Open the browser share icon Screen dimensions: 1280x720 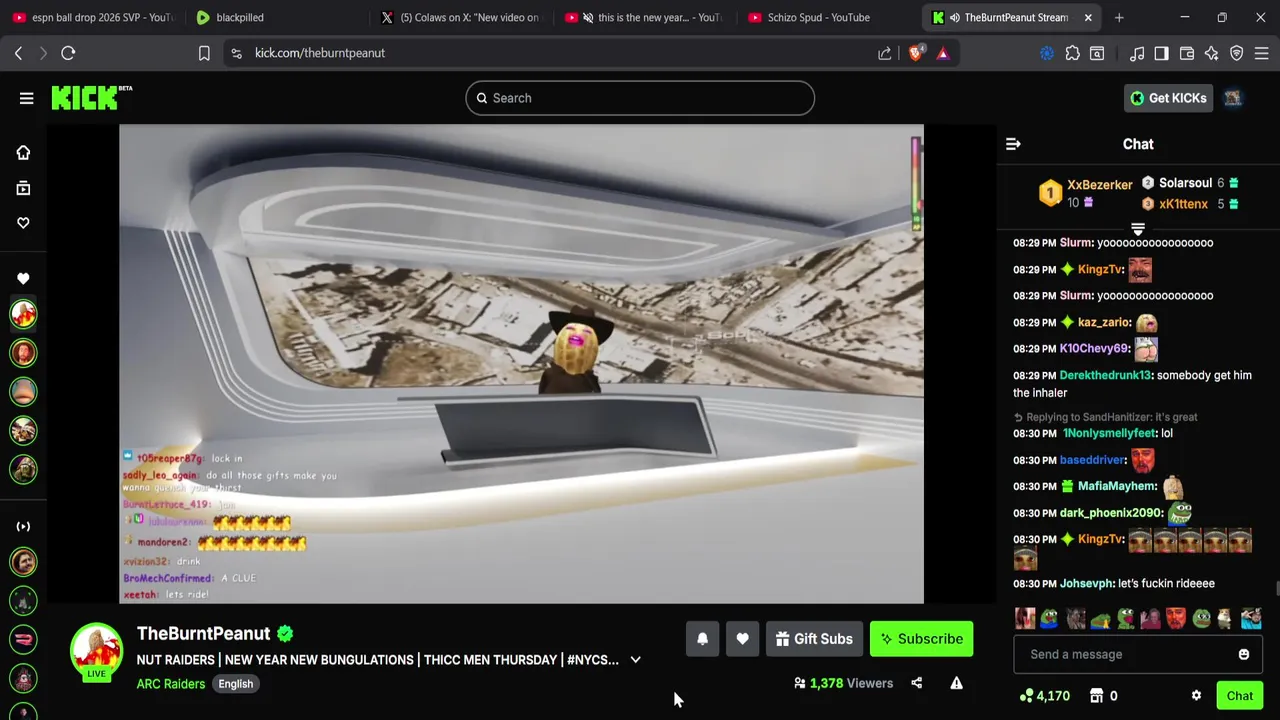point(885,53)
